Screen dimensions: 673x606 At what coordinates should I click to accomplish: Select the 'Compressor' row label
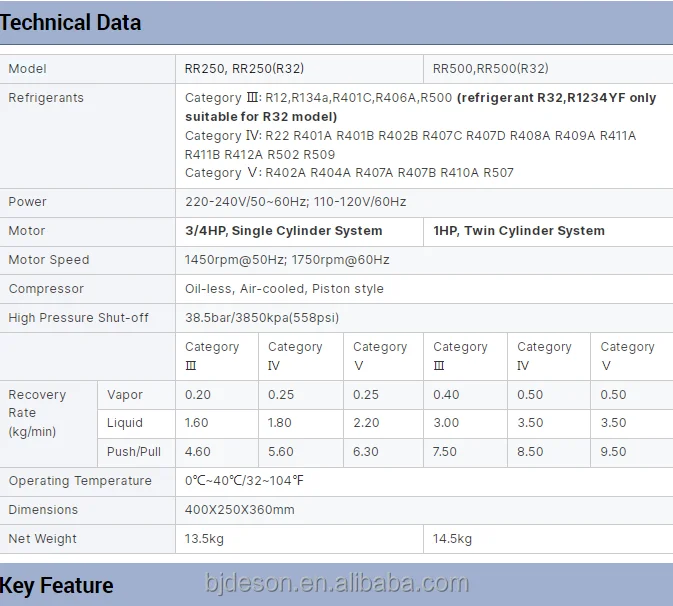(x=46, y=289)
